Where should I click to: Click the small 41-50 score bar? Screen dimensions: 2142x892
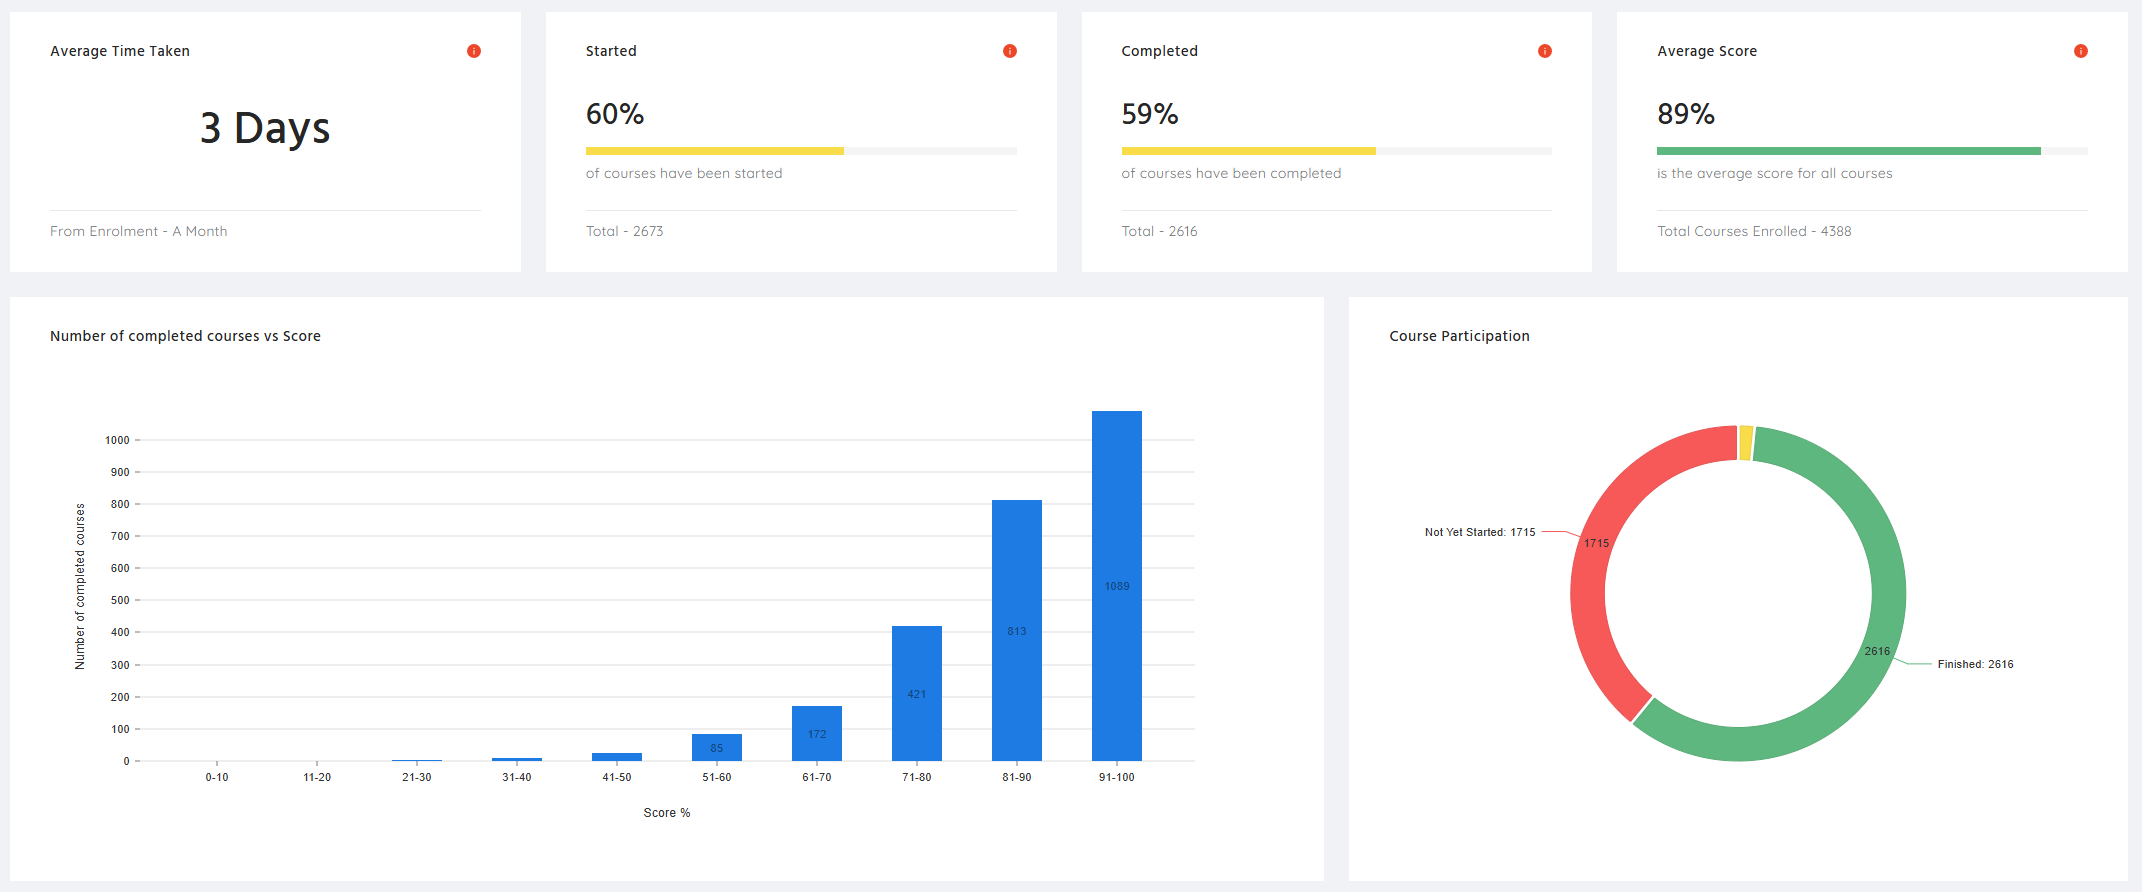pyautogui.click(x=616, y=757)
